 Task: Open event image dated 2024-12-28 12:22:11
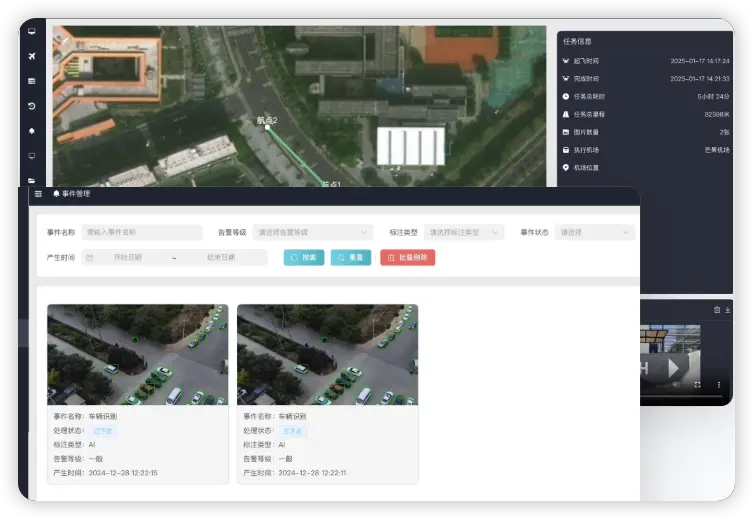tap(328, 354)
